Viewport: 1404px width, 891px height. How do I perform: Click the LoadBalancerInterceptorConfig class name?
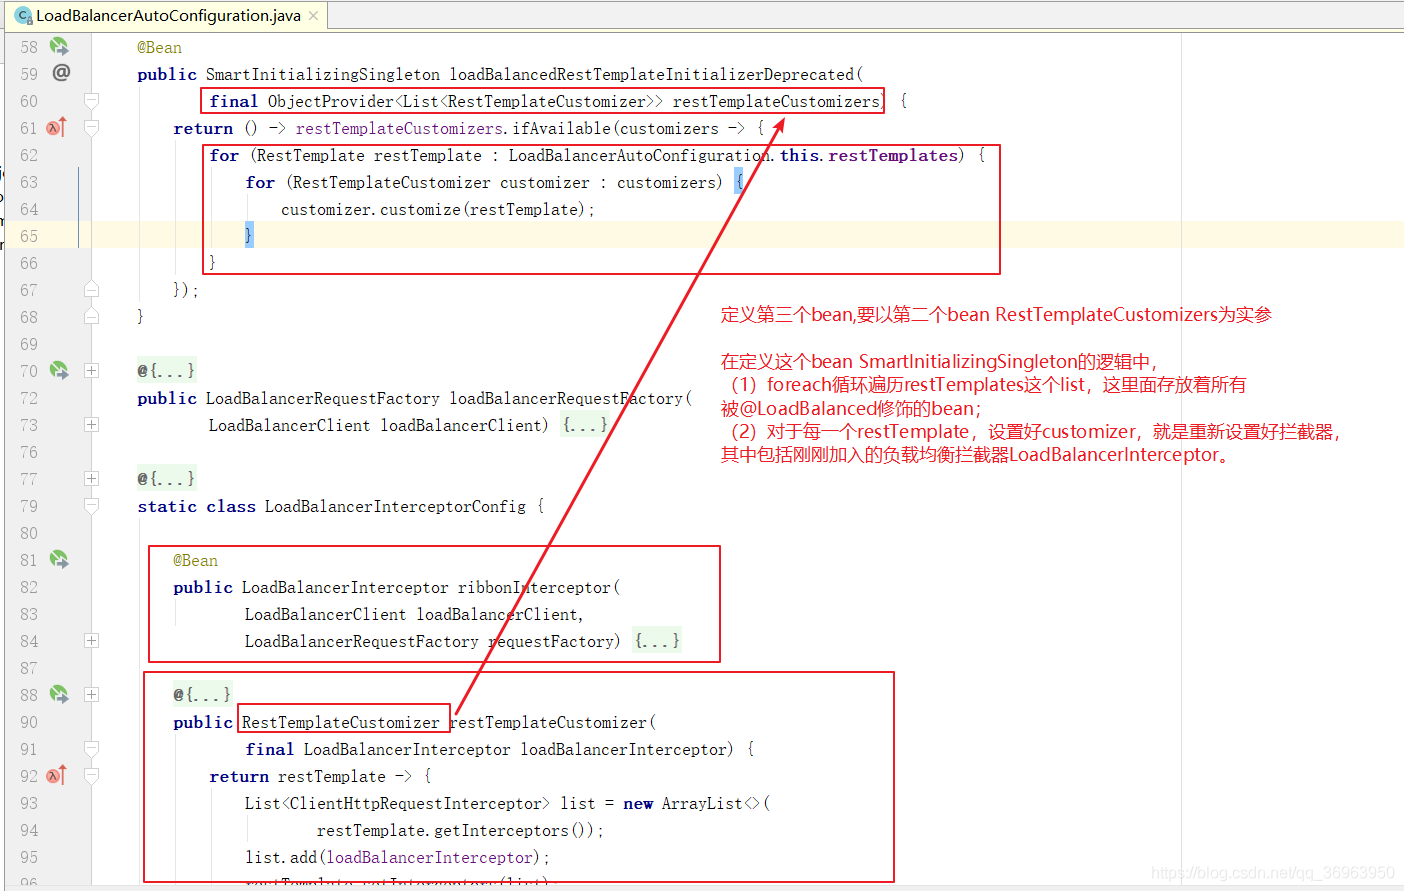click(395, 506)
